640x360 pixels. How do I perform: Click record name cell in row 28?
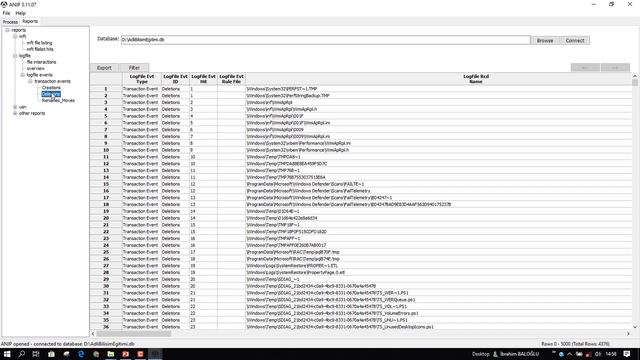(x=439, y=272)
